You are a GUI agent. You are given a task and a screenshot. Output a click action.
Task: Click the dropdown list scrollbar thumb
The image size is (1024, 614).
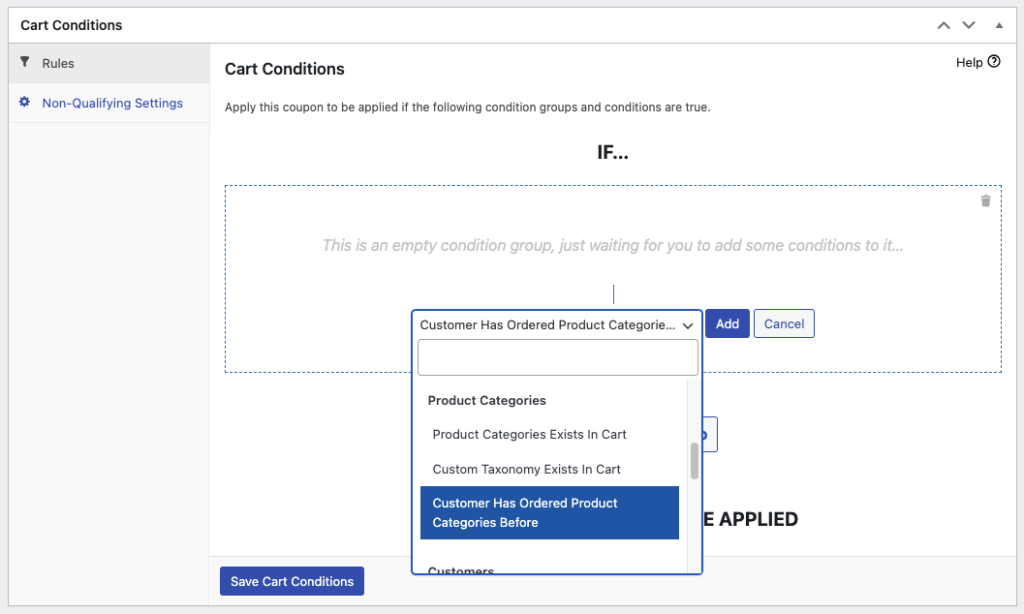694,461
